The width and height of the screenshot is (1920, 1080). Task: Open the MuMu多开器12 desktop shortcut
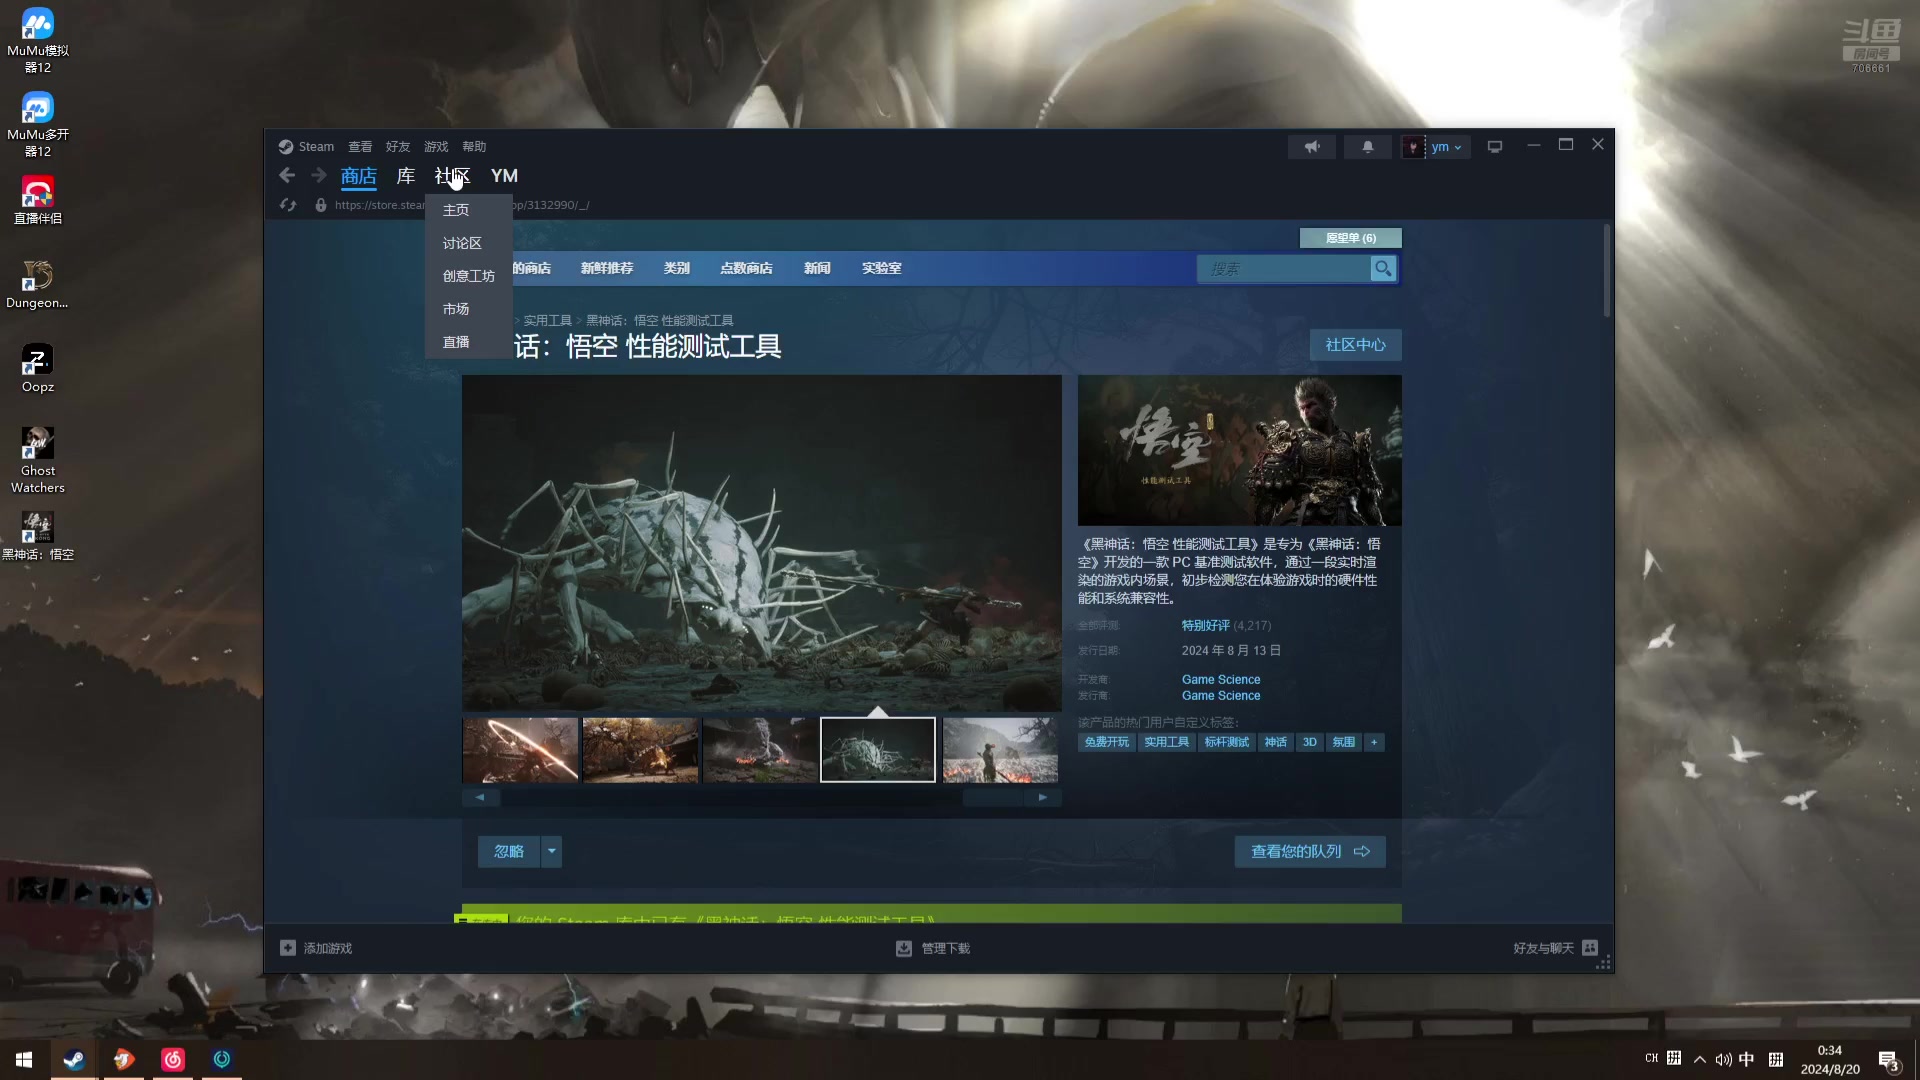tap(38, 125)
